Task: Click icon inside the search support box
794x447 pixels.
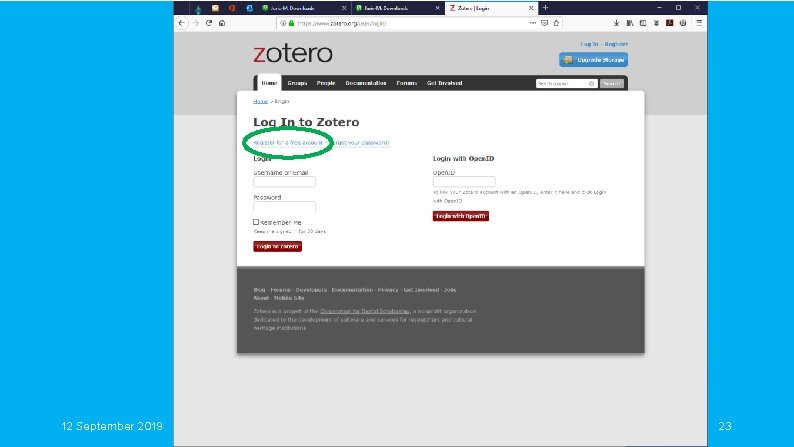Action: (591, 84)
